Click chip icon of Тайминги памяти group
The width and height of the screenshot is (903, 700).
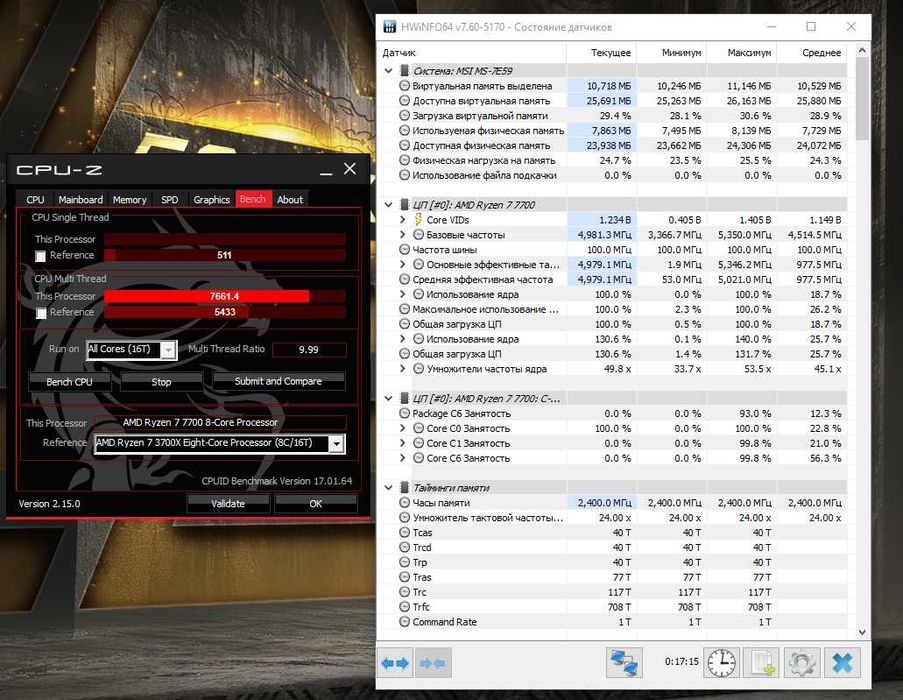(405, 488)
